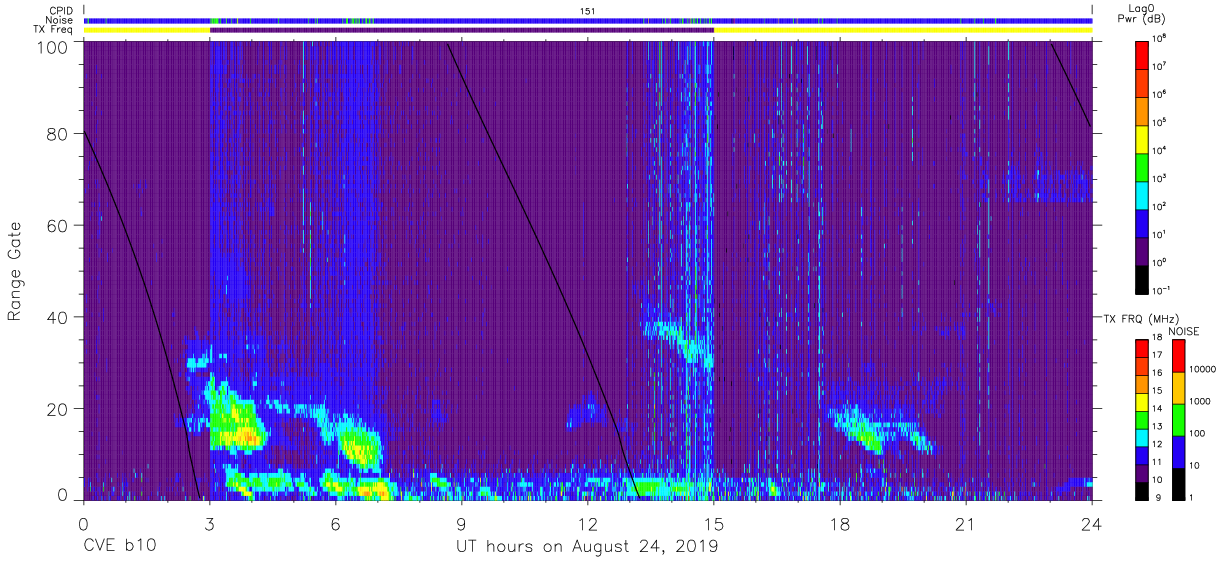Viewport: 1228px width, 567px height.
Task: Click the '1' label on the NOISE legend
Action: 1191,497
